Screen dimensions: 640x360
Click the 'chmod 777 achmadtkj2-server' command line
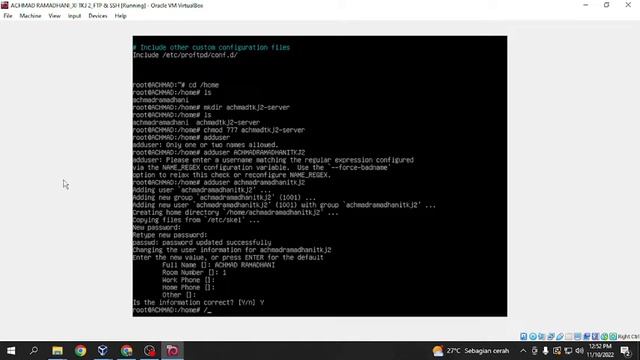point(219,130)
